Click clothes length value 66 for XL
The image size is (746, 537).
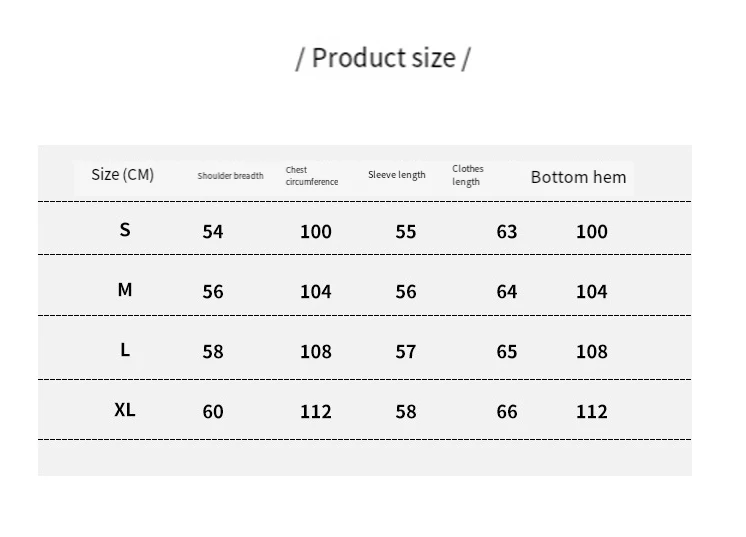pyautogui.click(x=507, y=412)
